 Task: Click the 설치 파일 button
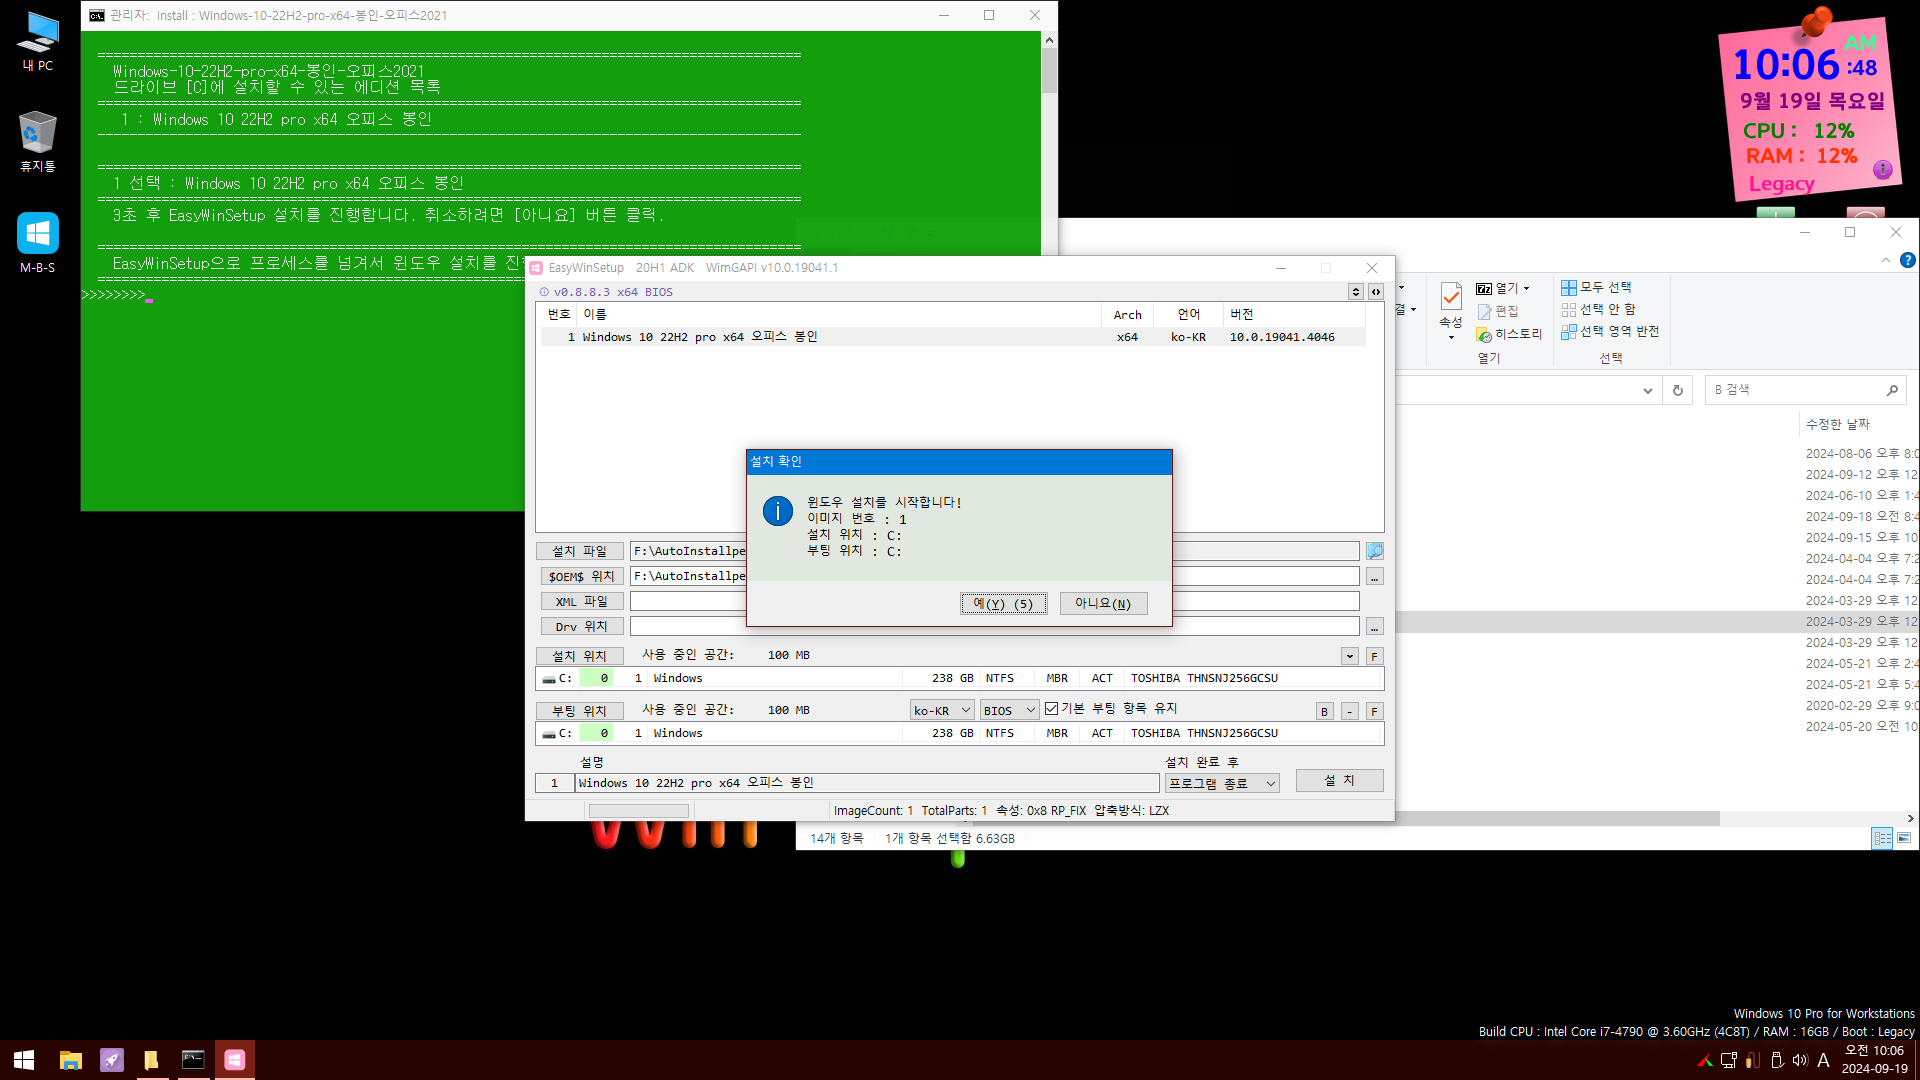(579, 551)
